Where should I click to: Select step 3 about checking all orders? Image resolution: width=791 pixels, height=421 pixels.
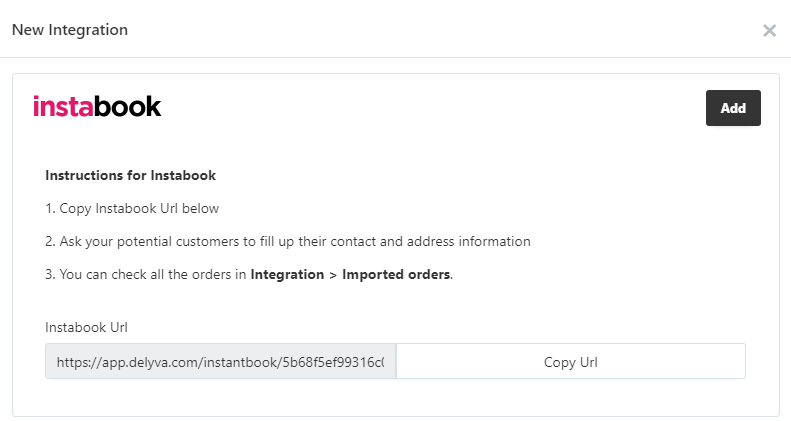249,274
